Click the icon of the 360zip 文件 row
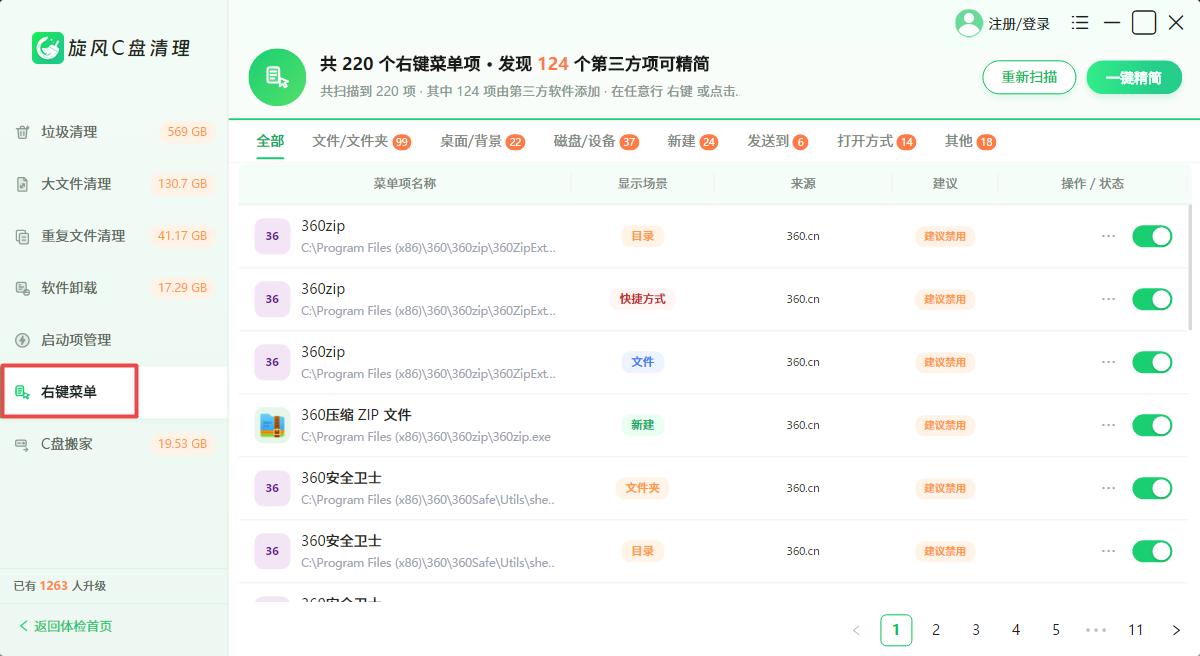The height and width of the screenshot is (656, 1200). point(272,362)
